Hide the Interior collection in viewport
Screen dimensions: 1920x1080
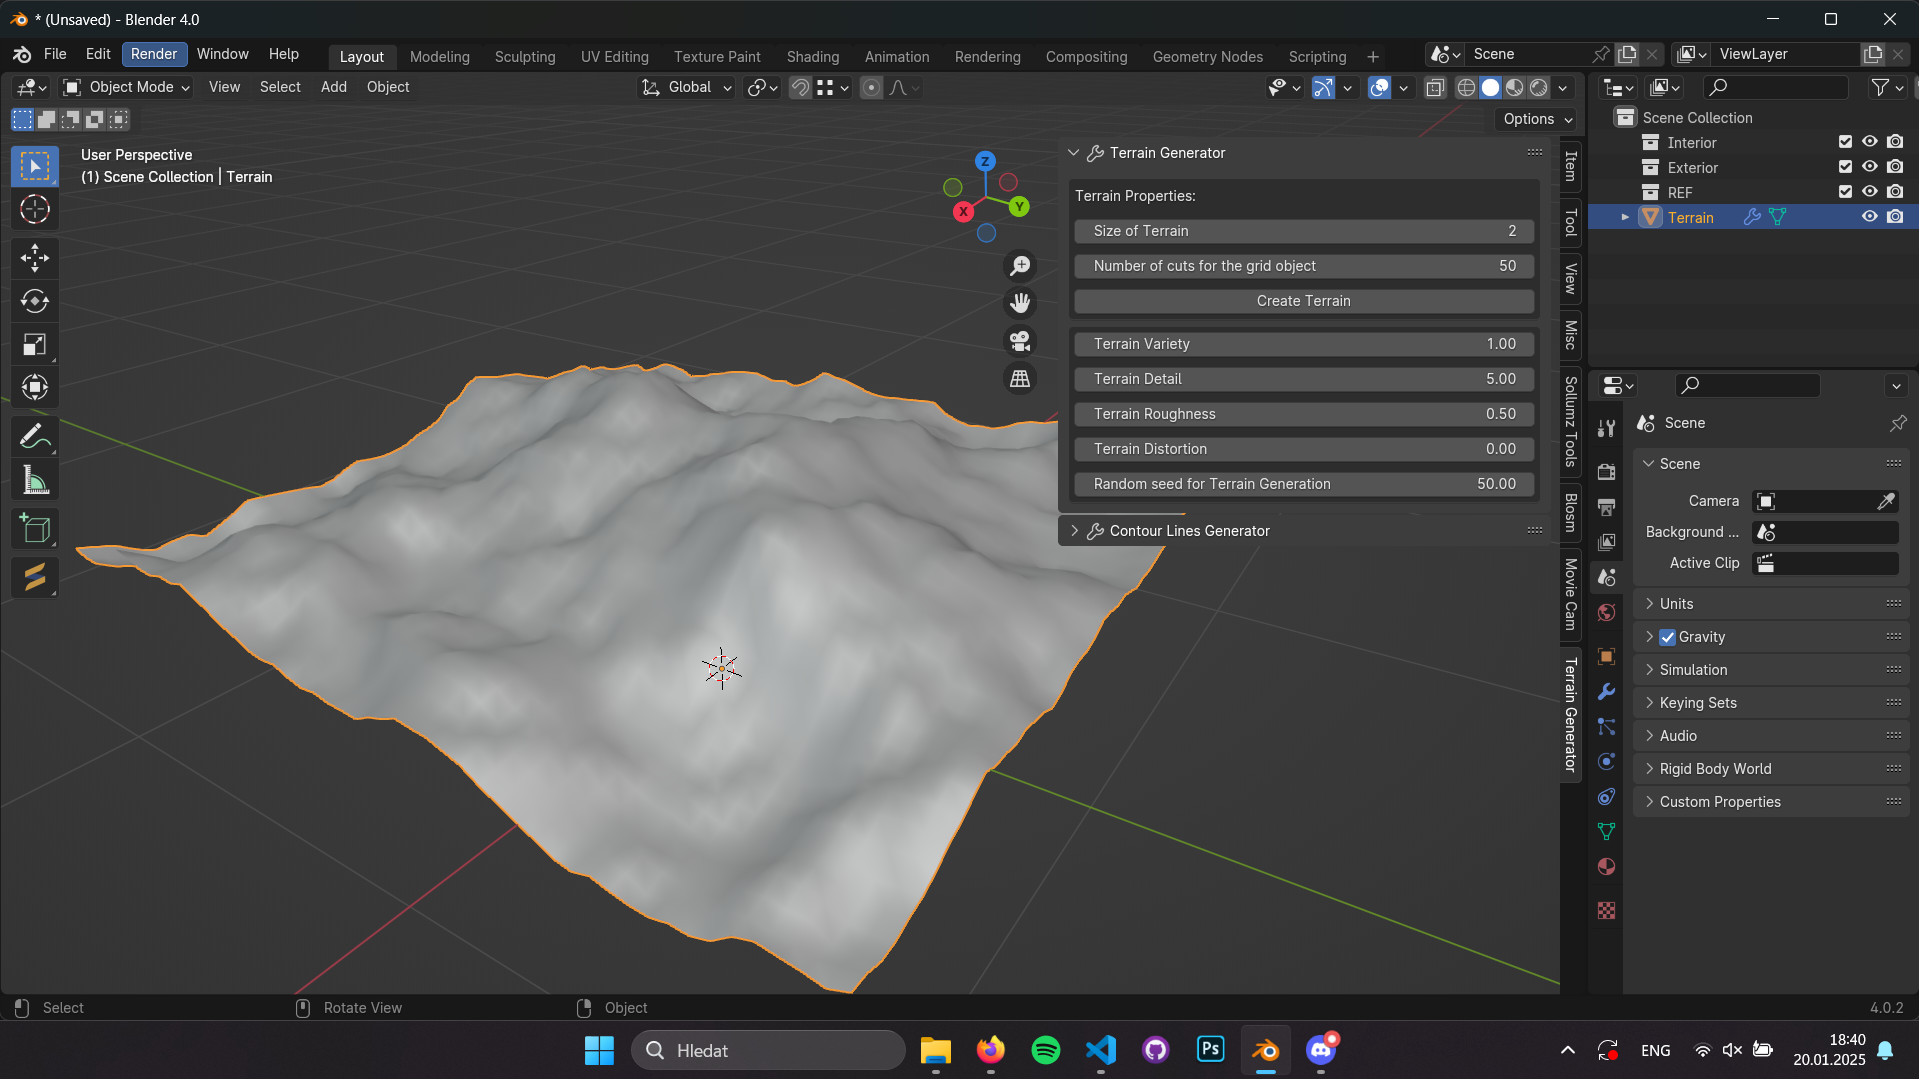pos(1869,142)
